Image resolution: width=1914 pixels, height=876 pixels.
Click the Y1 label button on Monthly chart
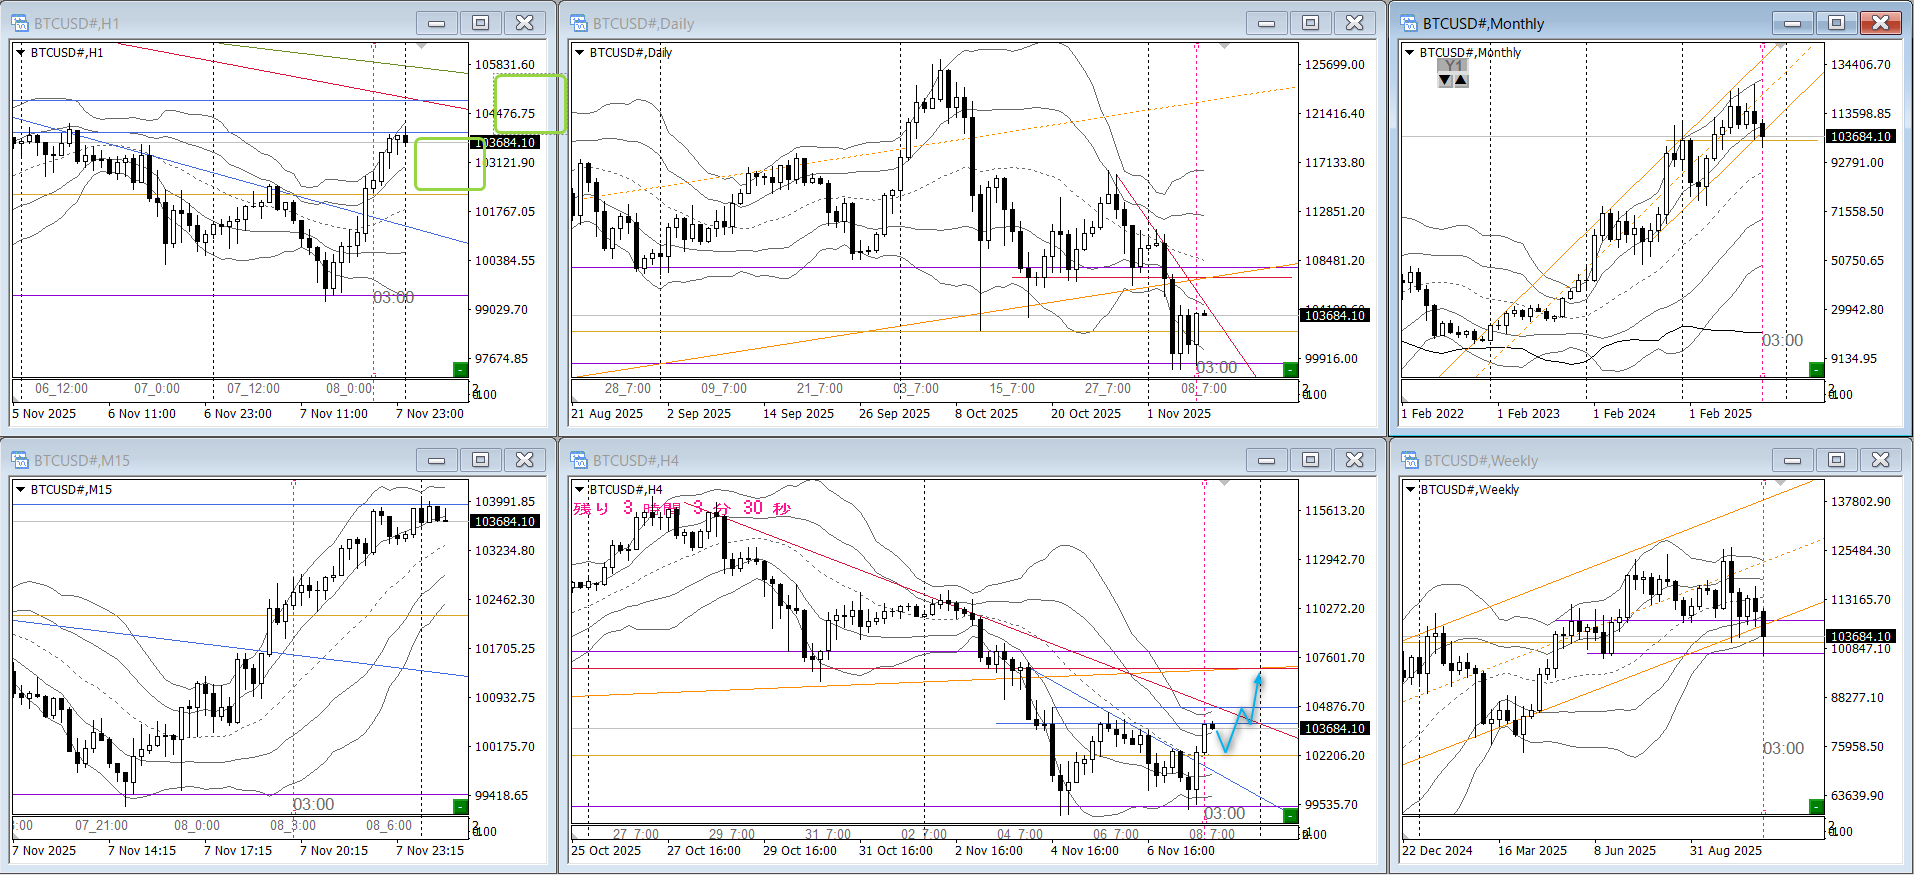[x=1453, y=65]
